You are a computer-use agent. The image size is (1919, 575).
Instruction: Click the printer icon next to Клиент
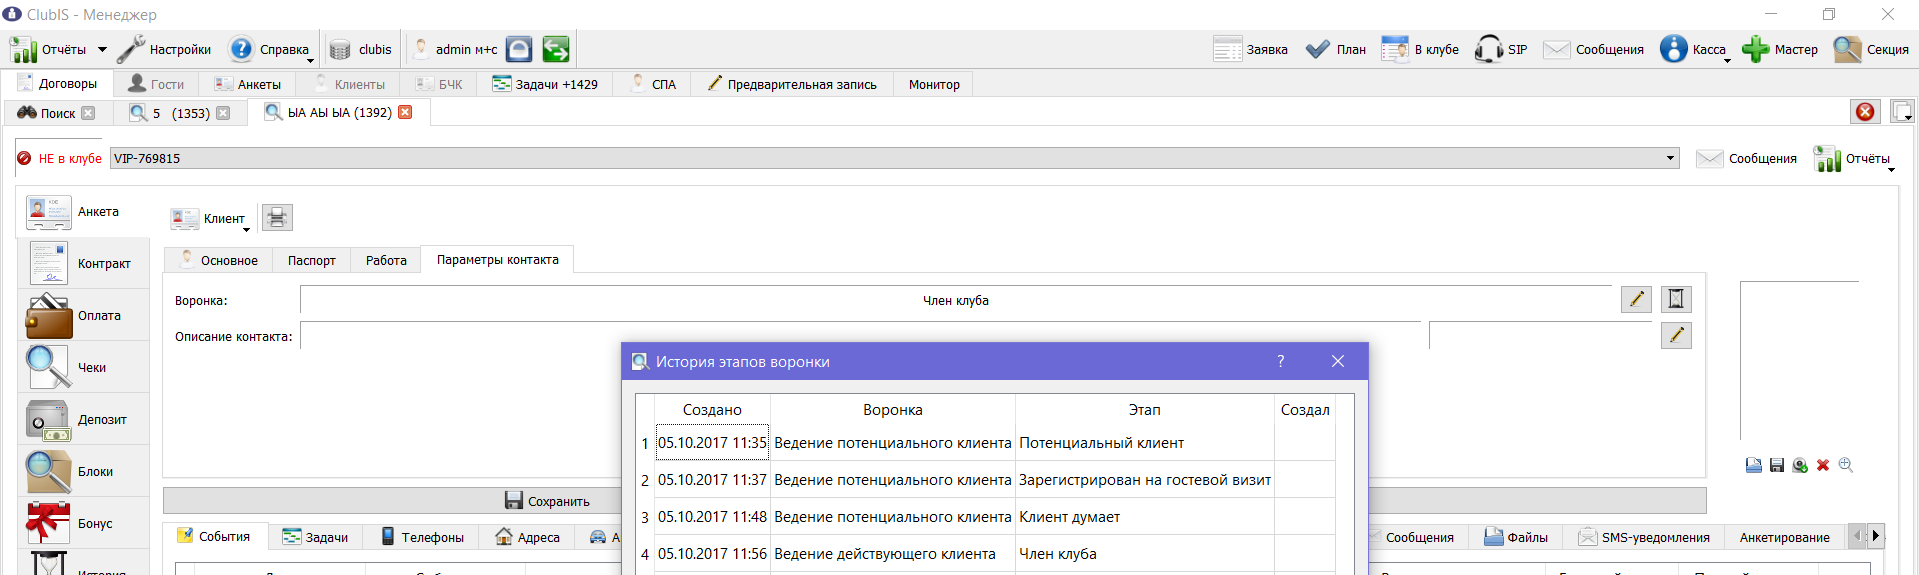click(277, 217)
